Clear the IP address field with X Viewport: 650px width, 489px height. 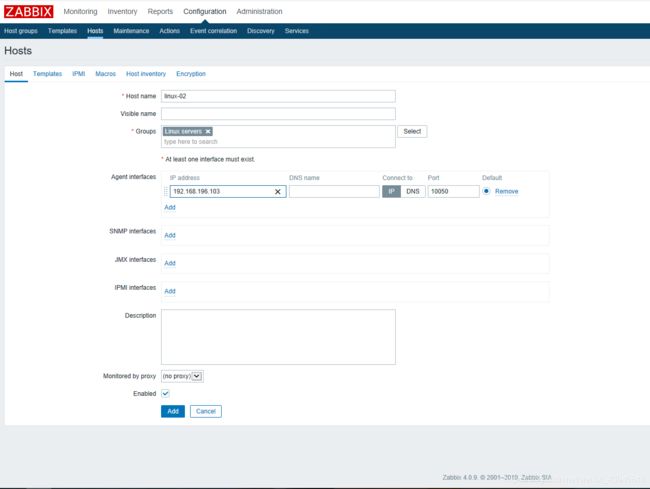pos(278,191)
